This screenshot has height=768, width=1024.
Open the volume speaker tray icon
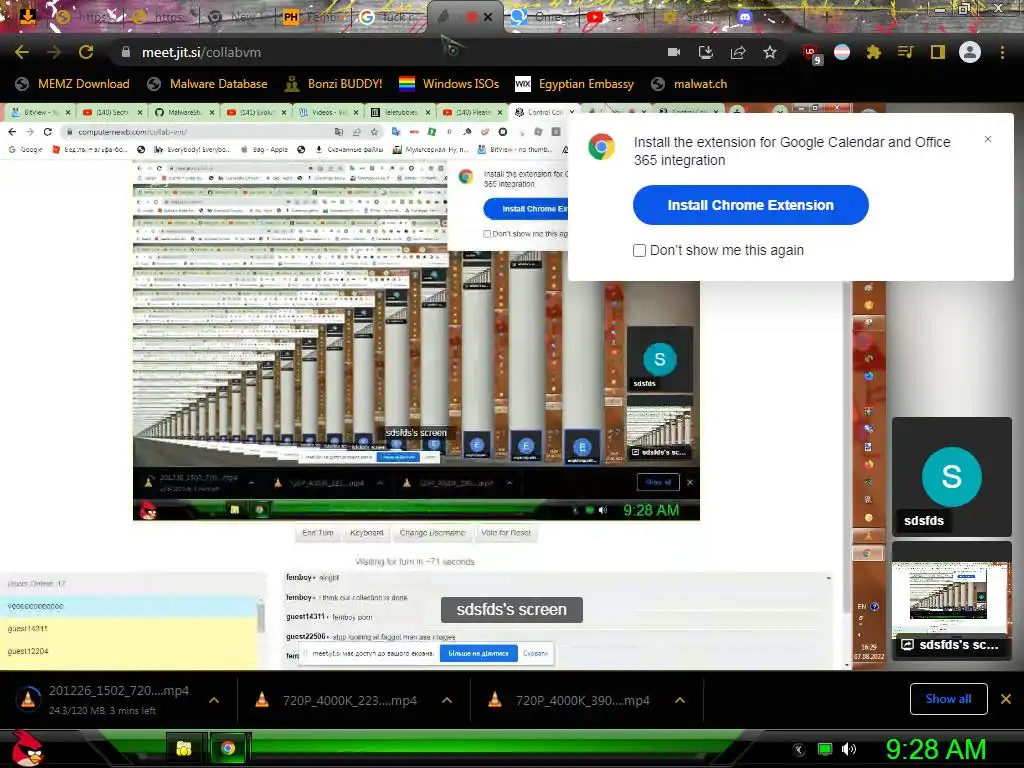[849, 749]
